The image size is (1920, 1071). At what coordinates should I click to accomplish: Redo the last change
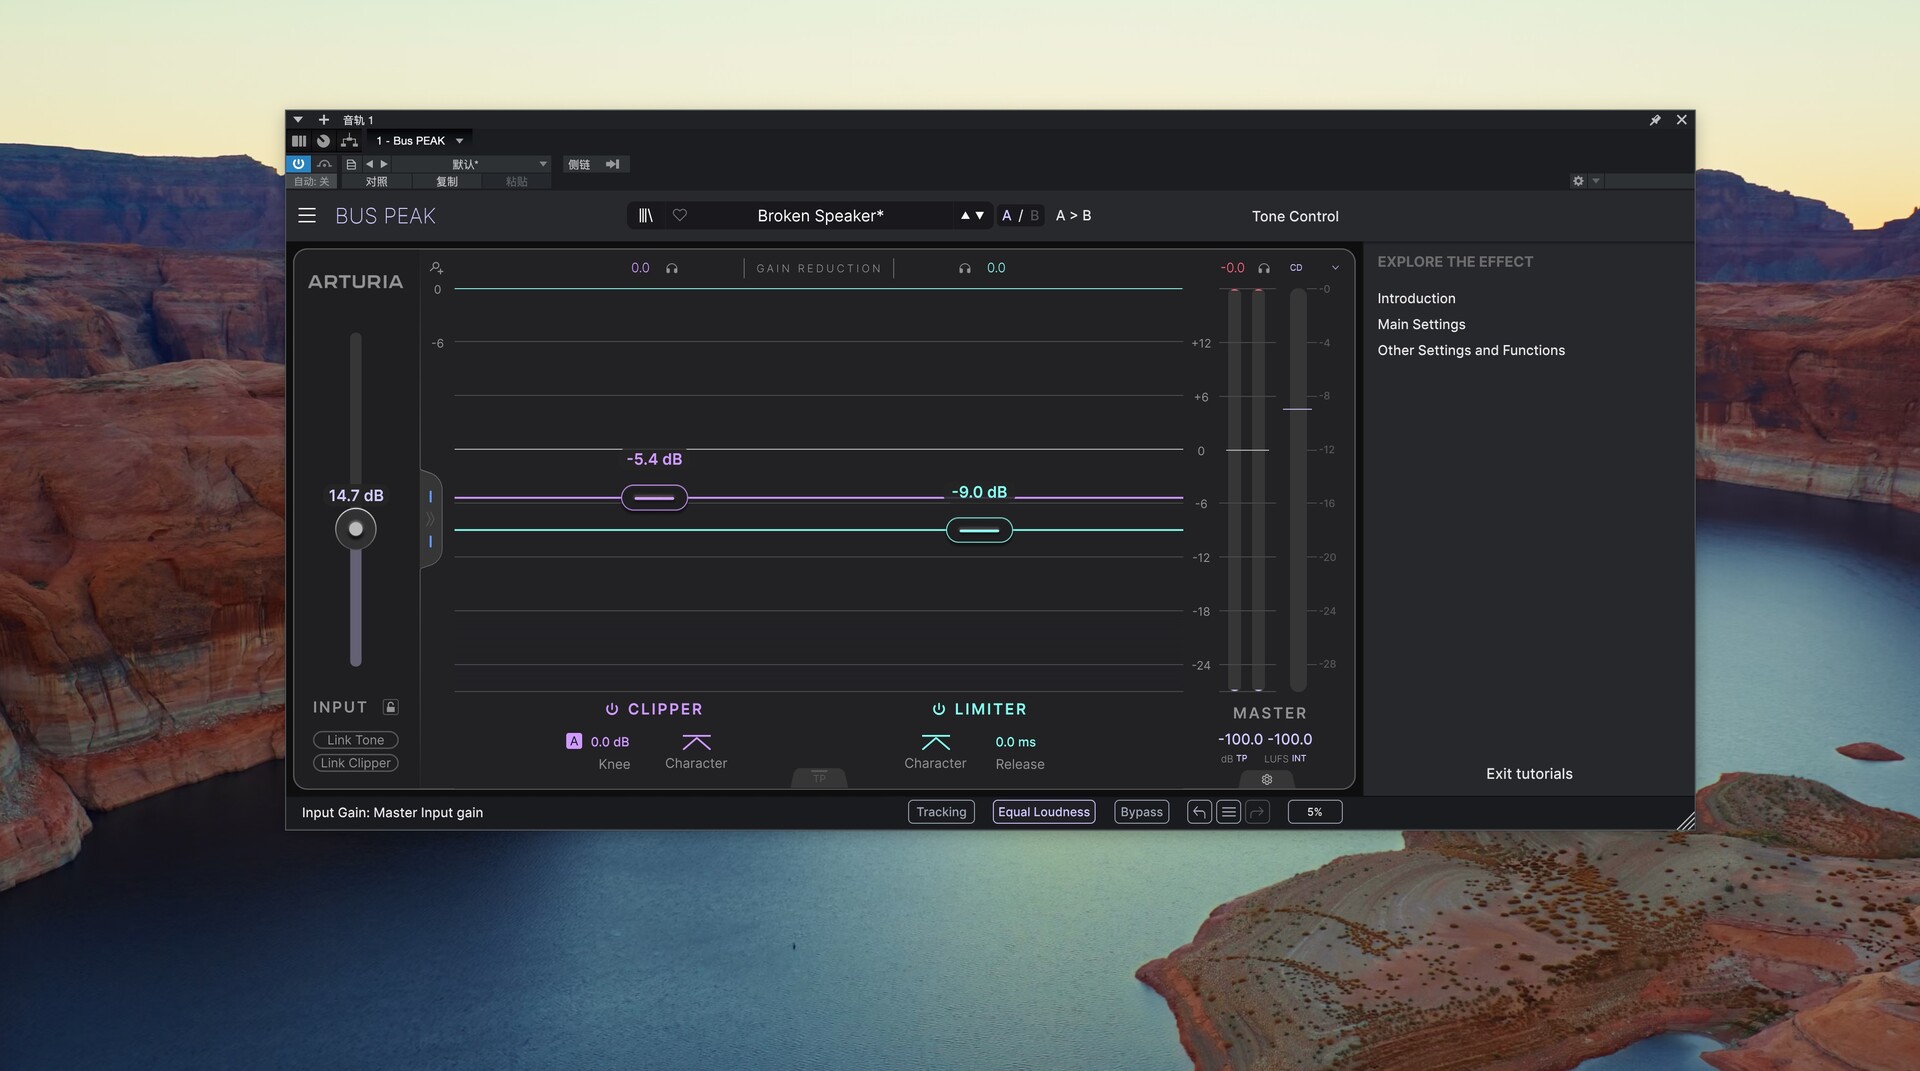pos(1258,812)
